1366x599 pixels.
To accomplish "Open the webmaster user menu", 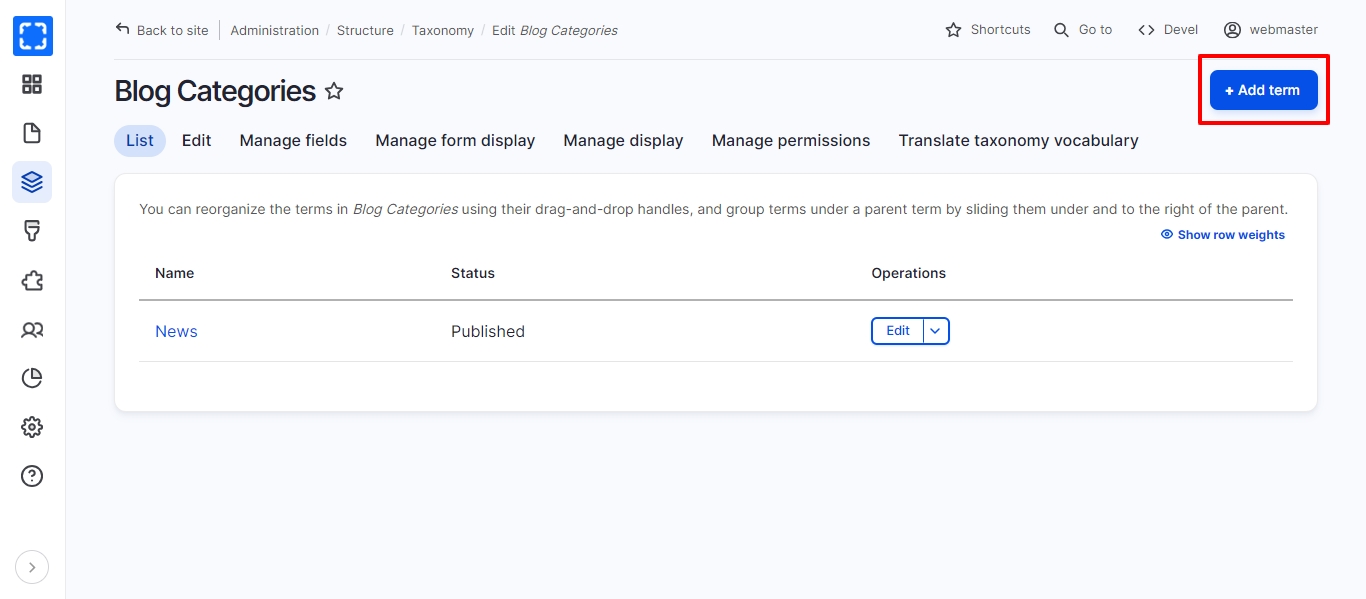I will [1270, 30].
